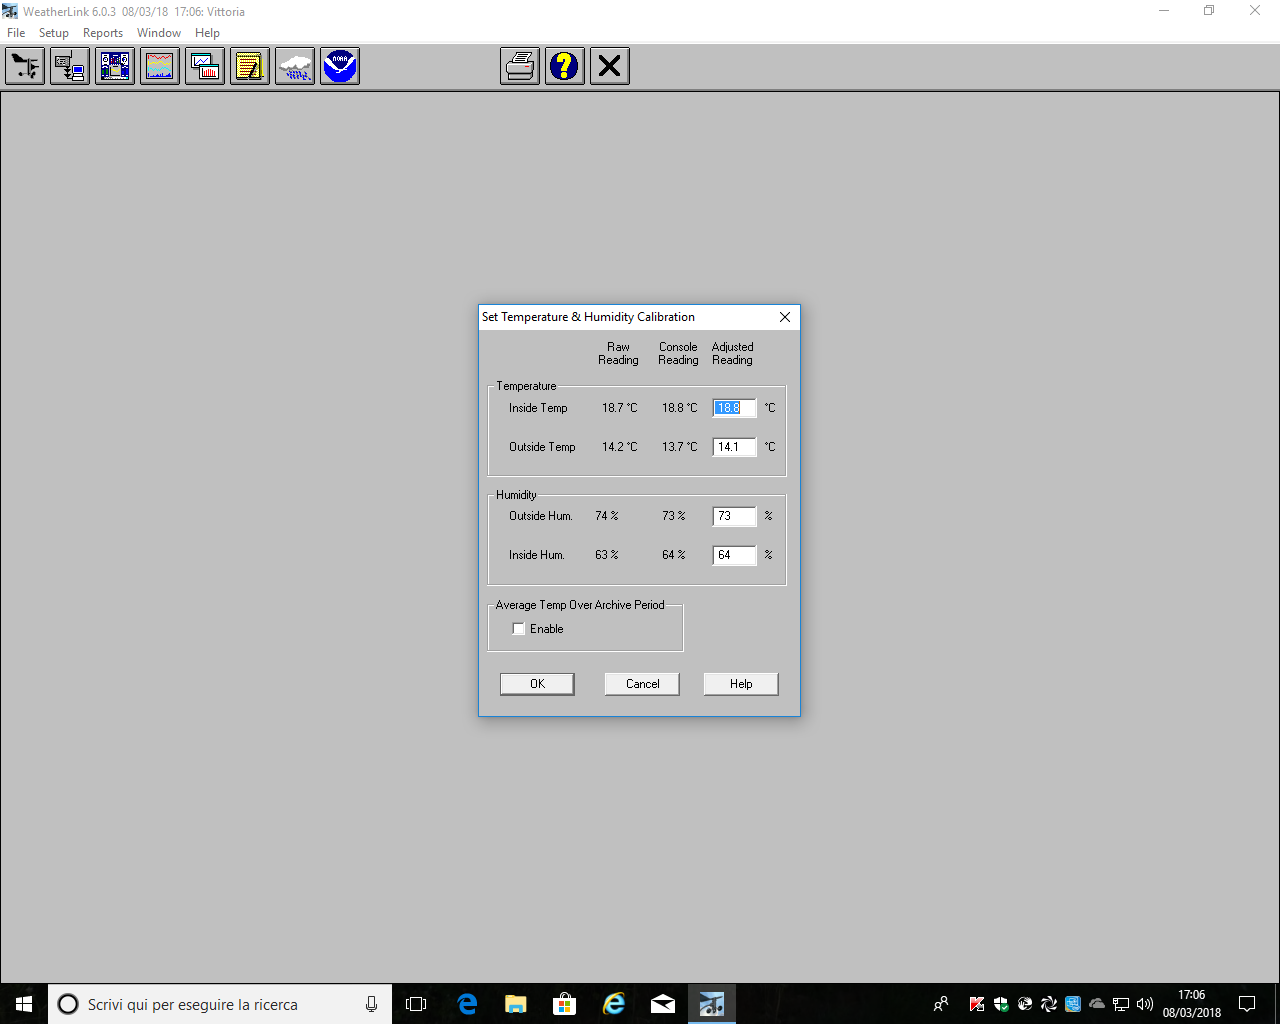Click the Outside Temp console reading 13.7 °C
The height and width of the screenshot is (1024, 1280).
tap(680, 447)
